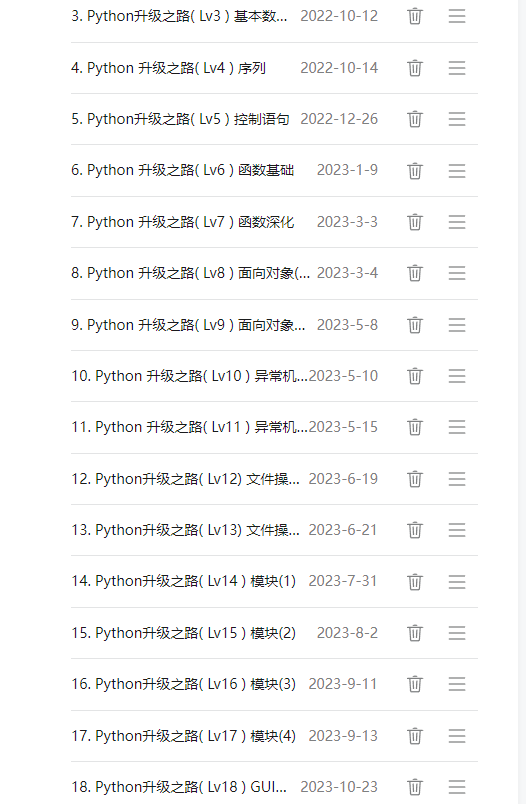Remove the Lv11 异常机 article
Image resolution: width=526 pixels, height=804 pixels.
pyautogui.click(x=415, y=427)
